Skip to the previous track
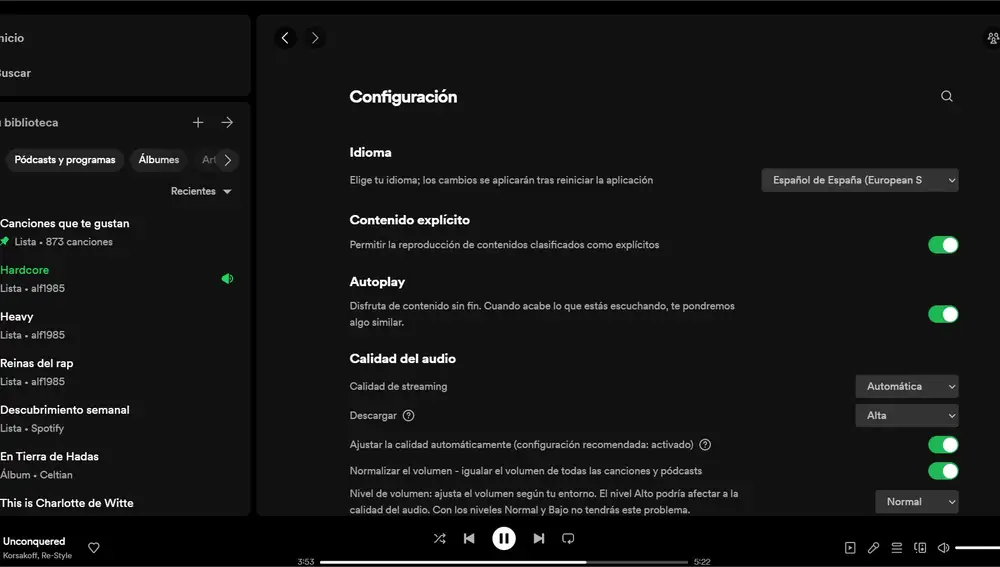1000x567 pixels. coord(469,538)
